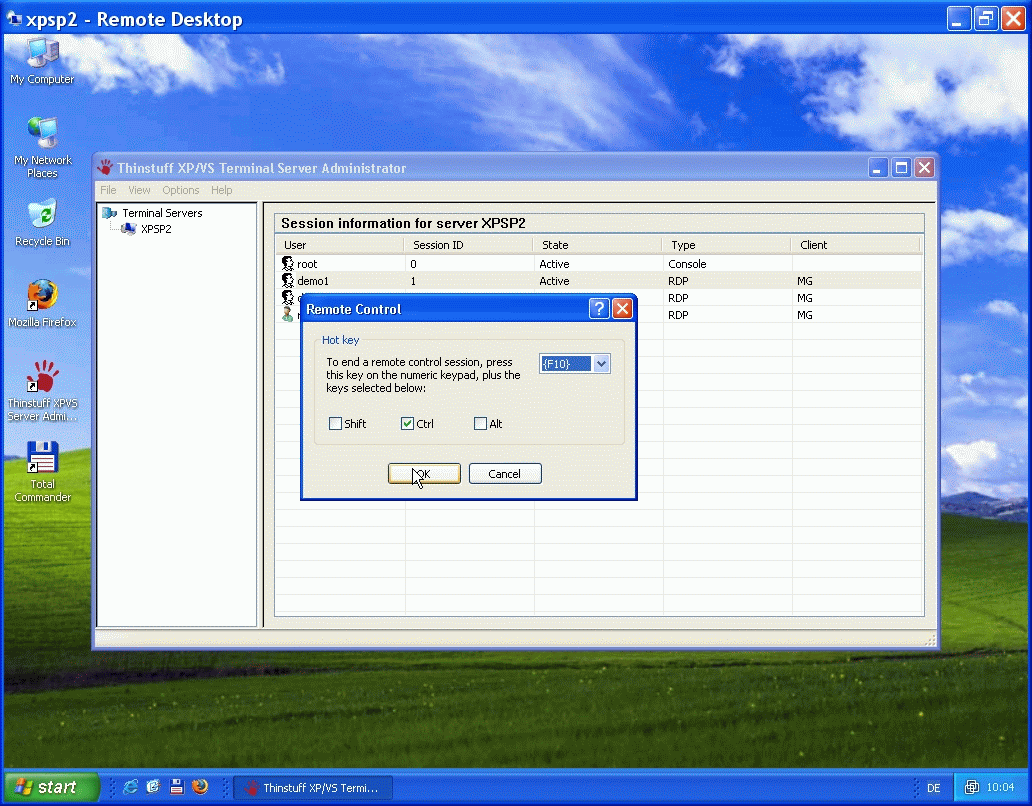
Task: Maximize the Thinstuff Terminal Server Administrator window
Action: [x=901, y=168]
